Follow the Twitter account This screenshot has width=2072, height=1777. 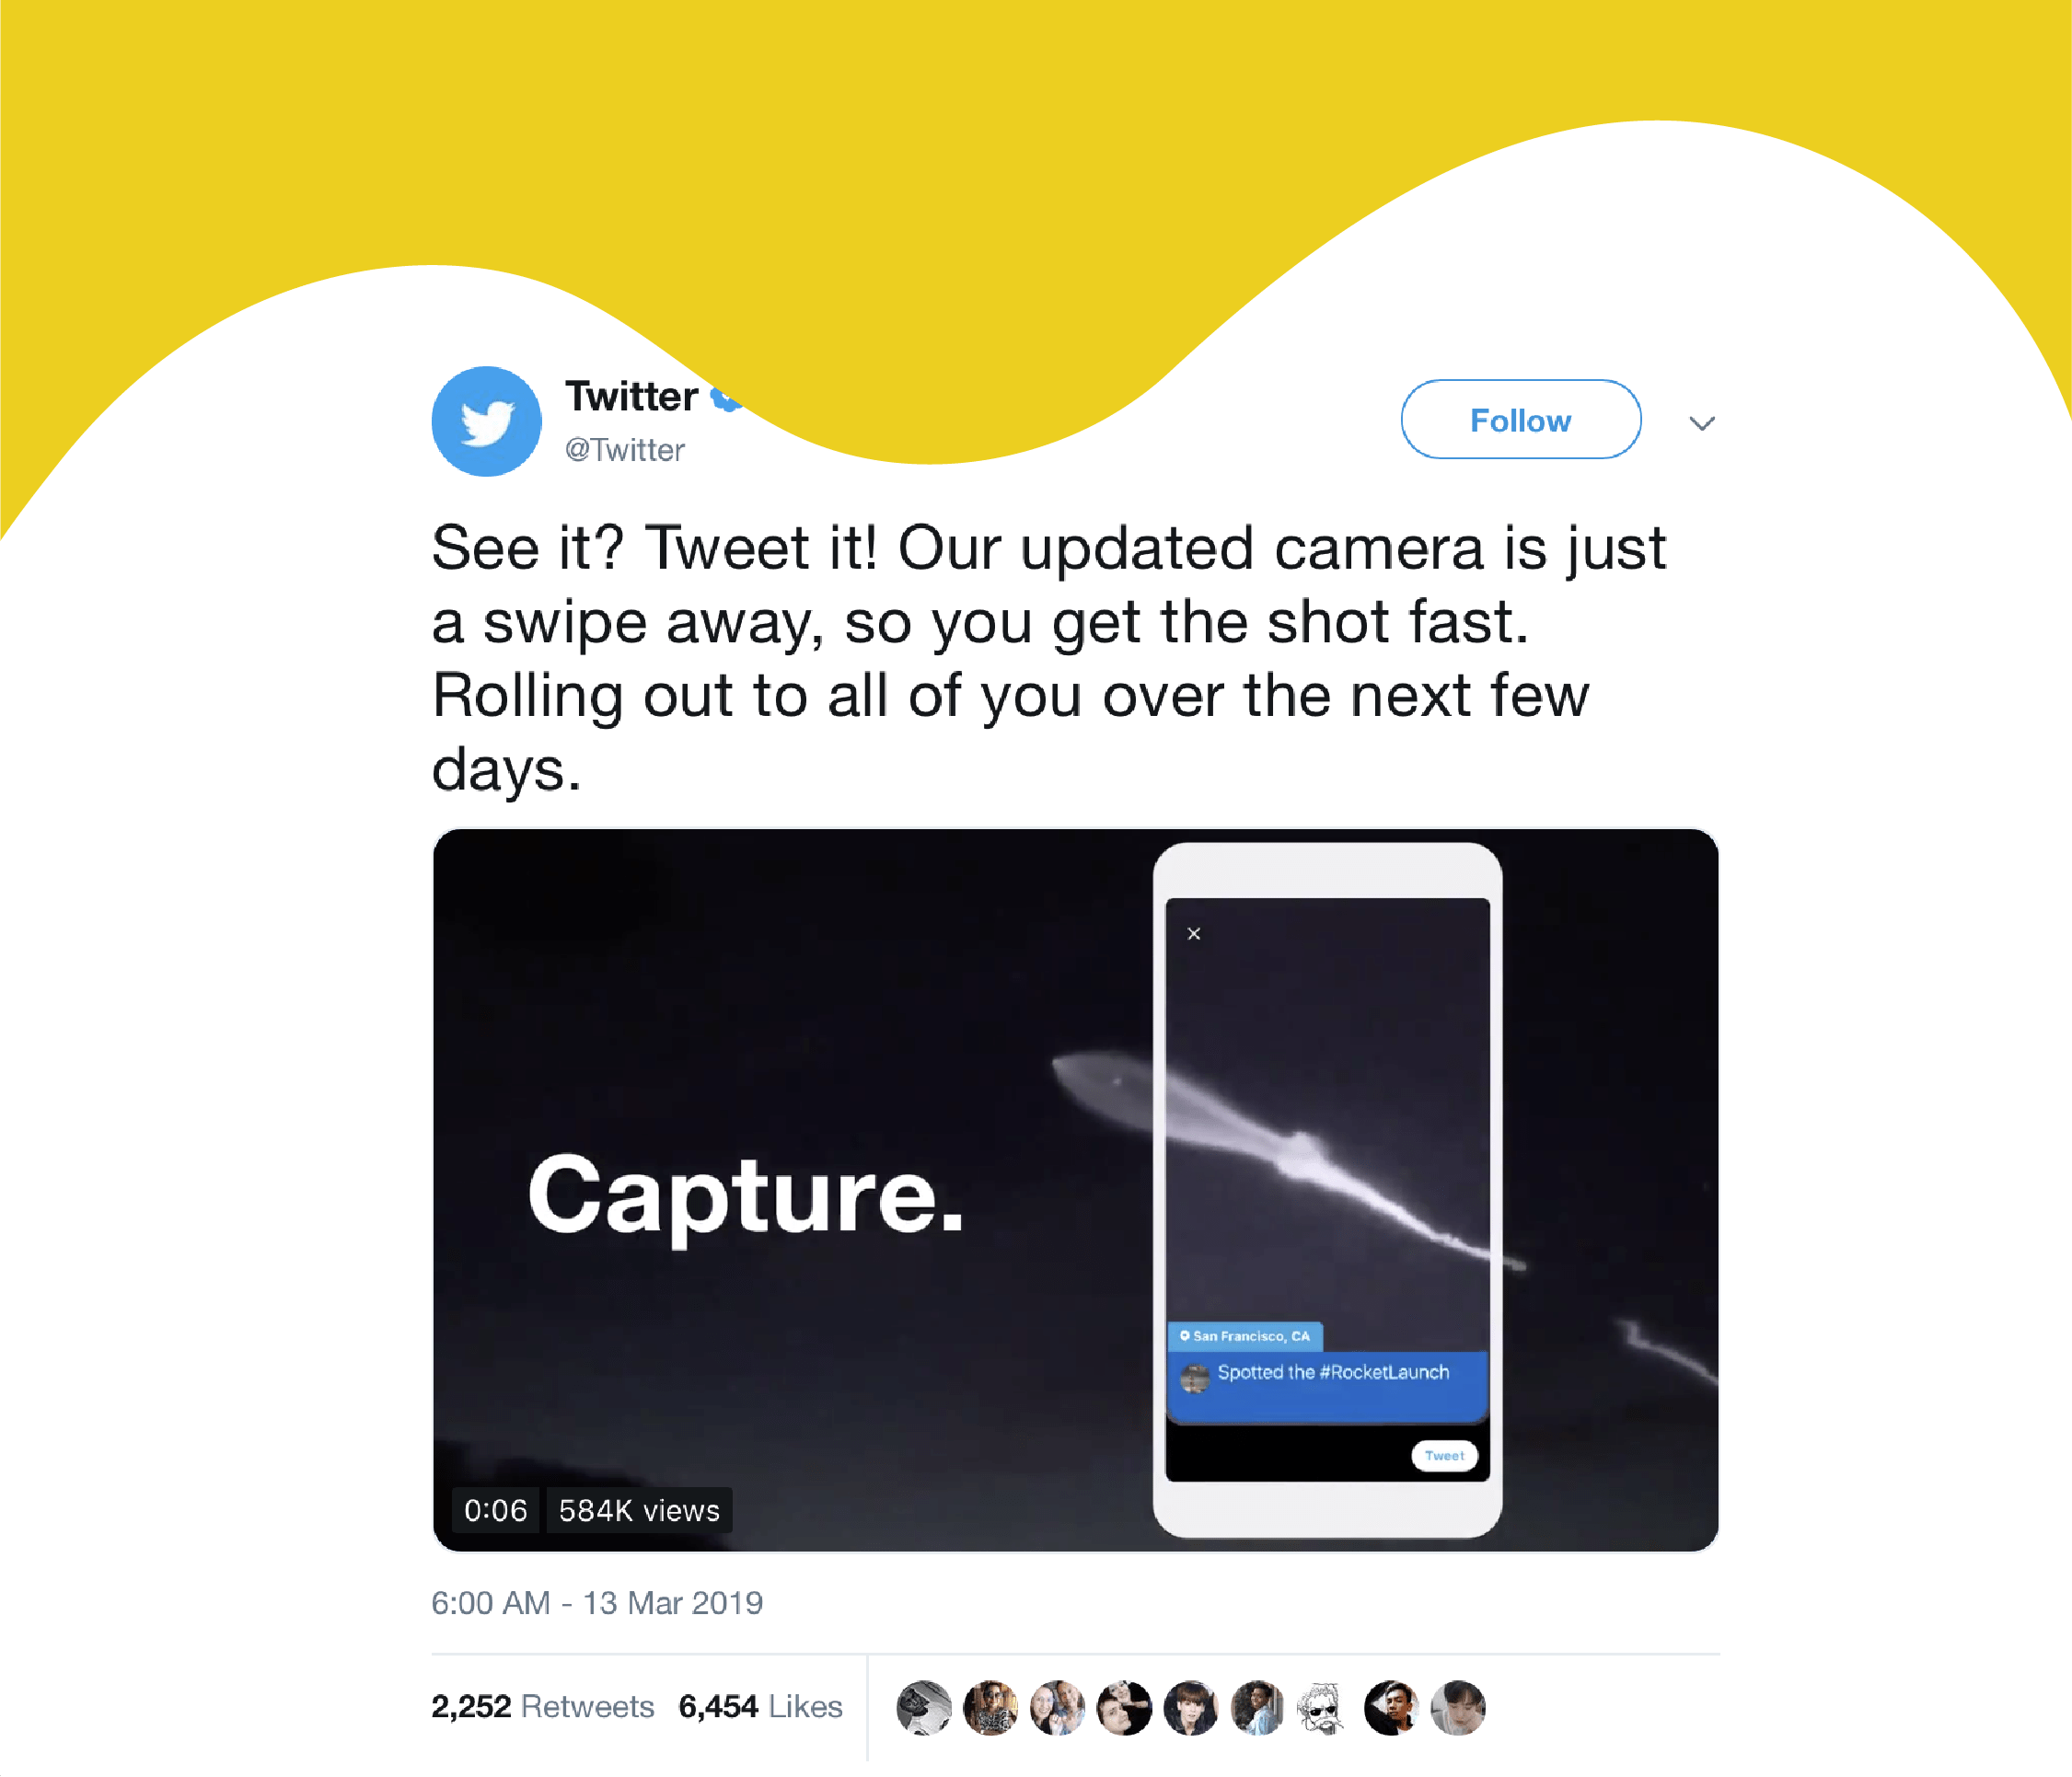point(1520,420)
